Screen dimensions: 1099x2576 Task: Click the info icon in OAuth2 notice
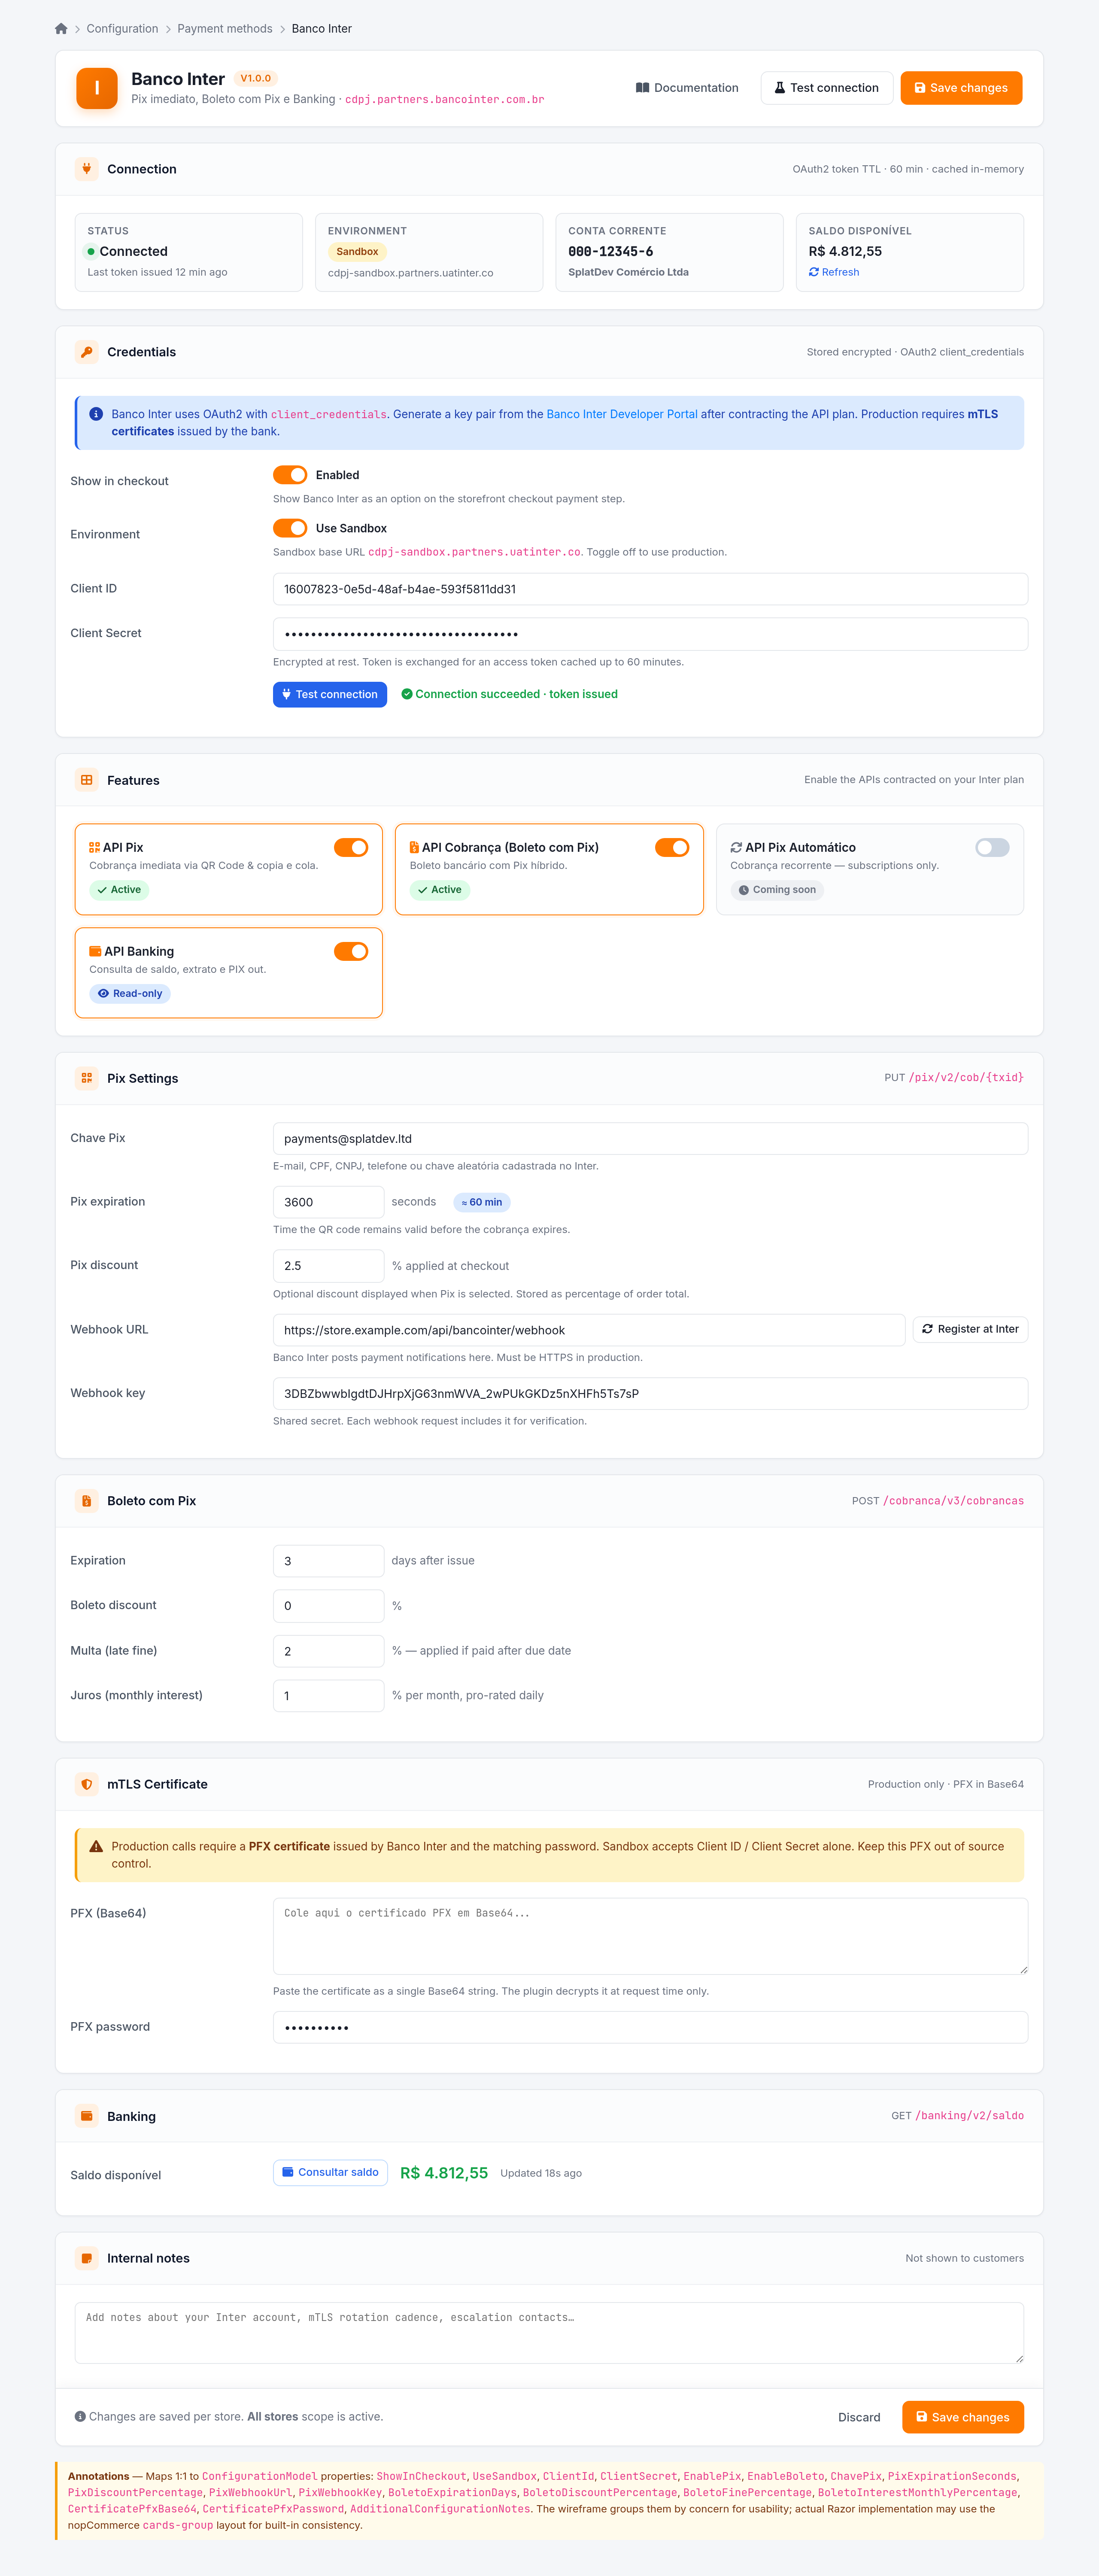point(96,414)
